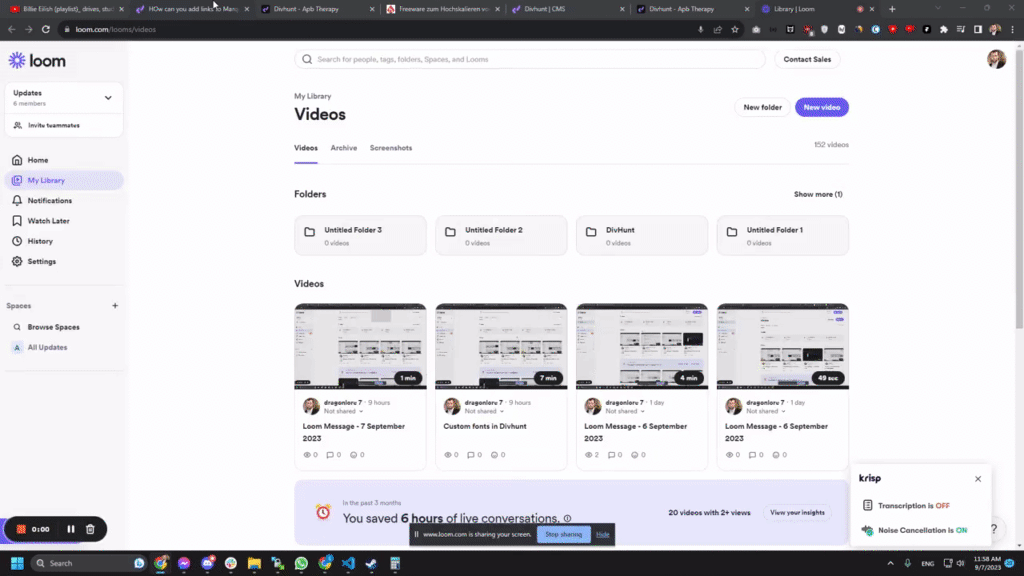Launch Visual Studio Code from the taskbar
Viewport: 1024px width, 576px height.
click(x=348, y=563)
